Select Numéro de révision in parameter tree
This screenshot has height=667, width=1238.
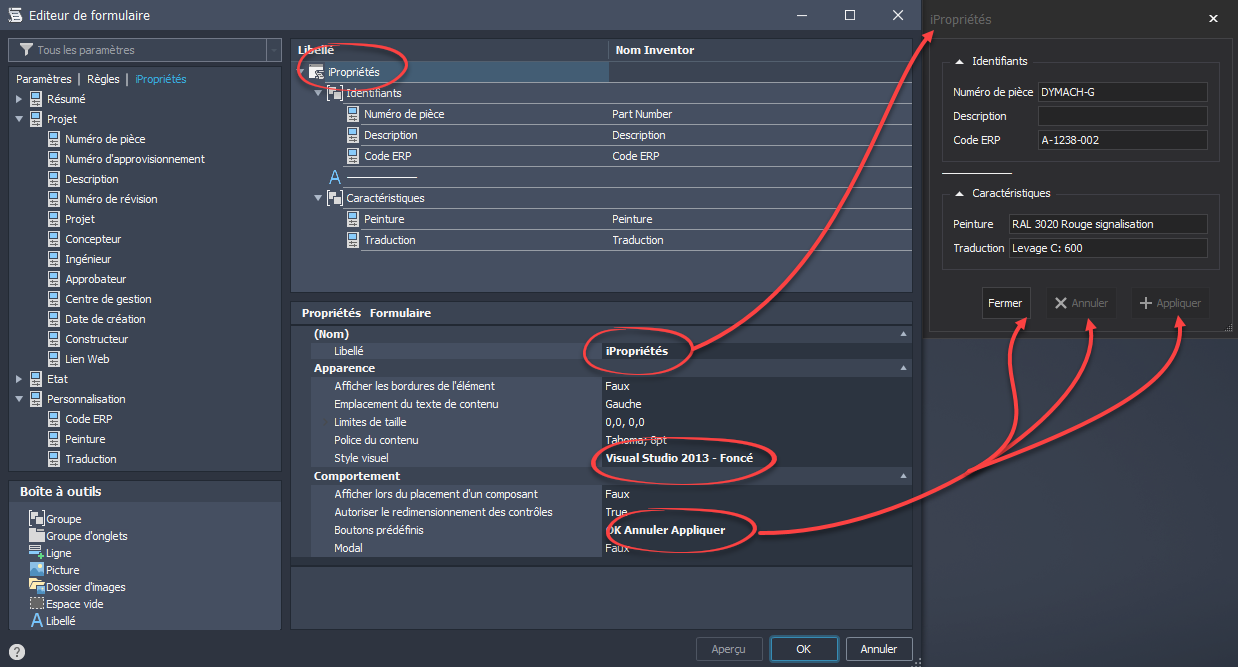(x=111, y=199)
